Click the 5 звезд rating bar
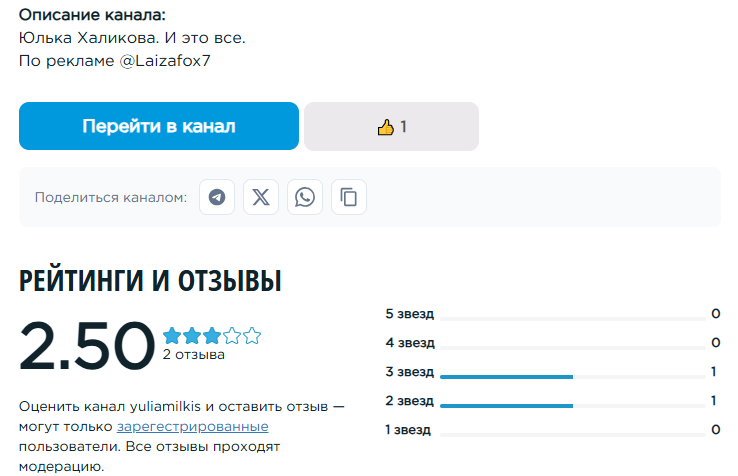Screen dimensions: 738x476 pyautogui.click(x=571, y=319)
